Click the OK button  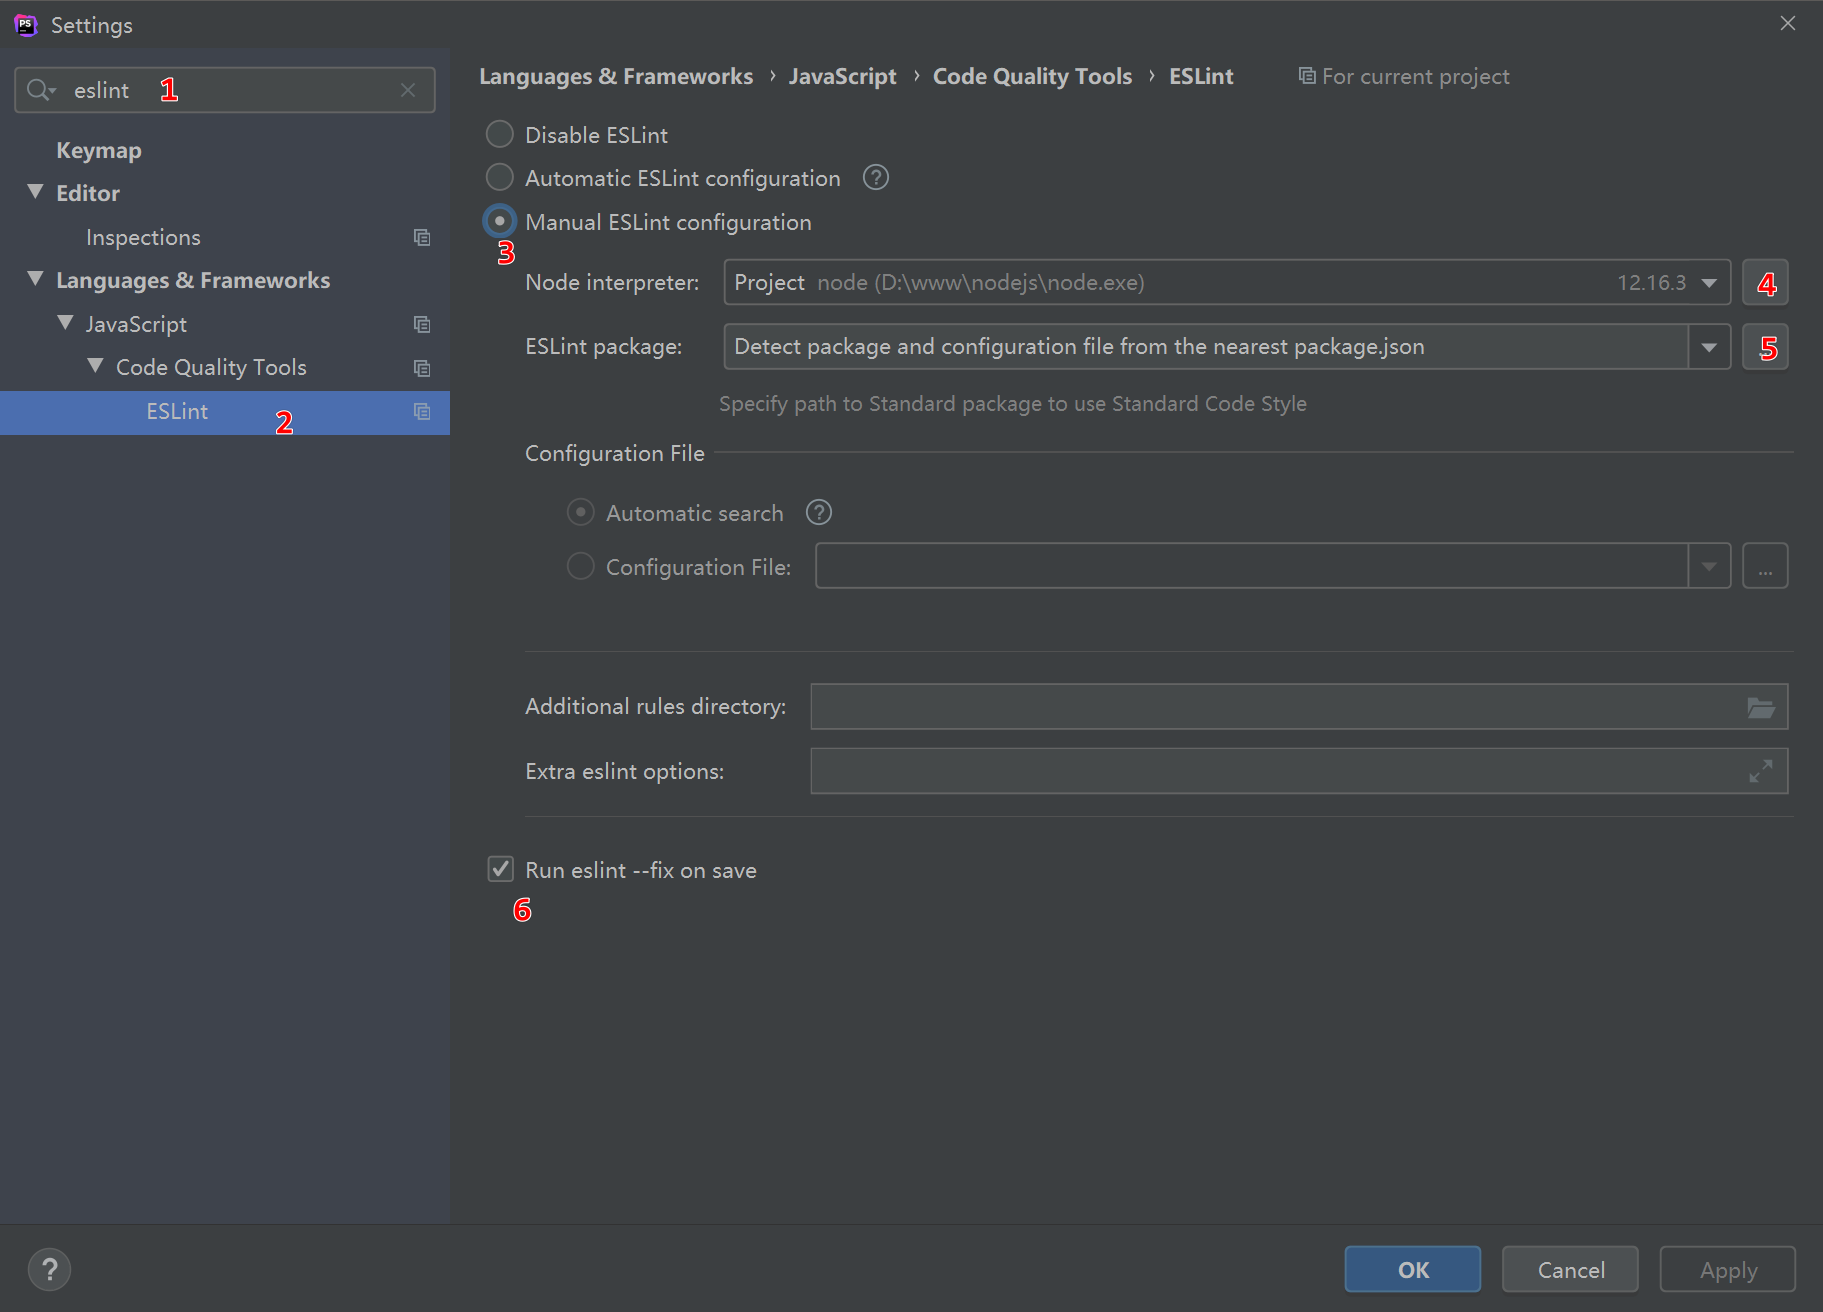point(1413,1270)
